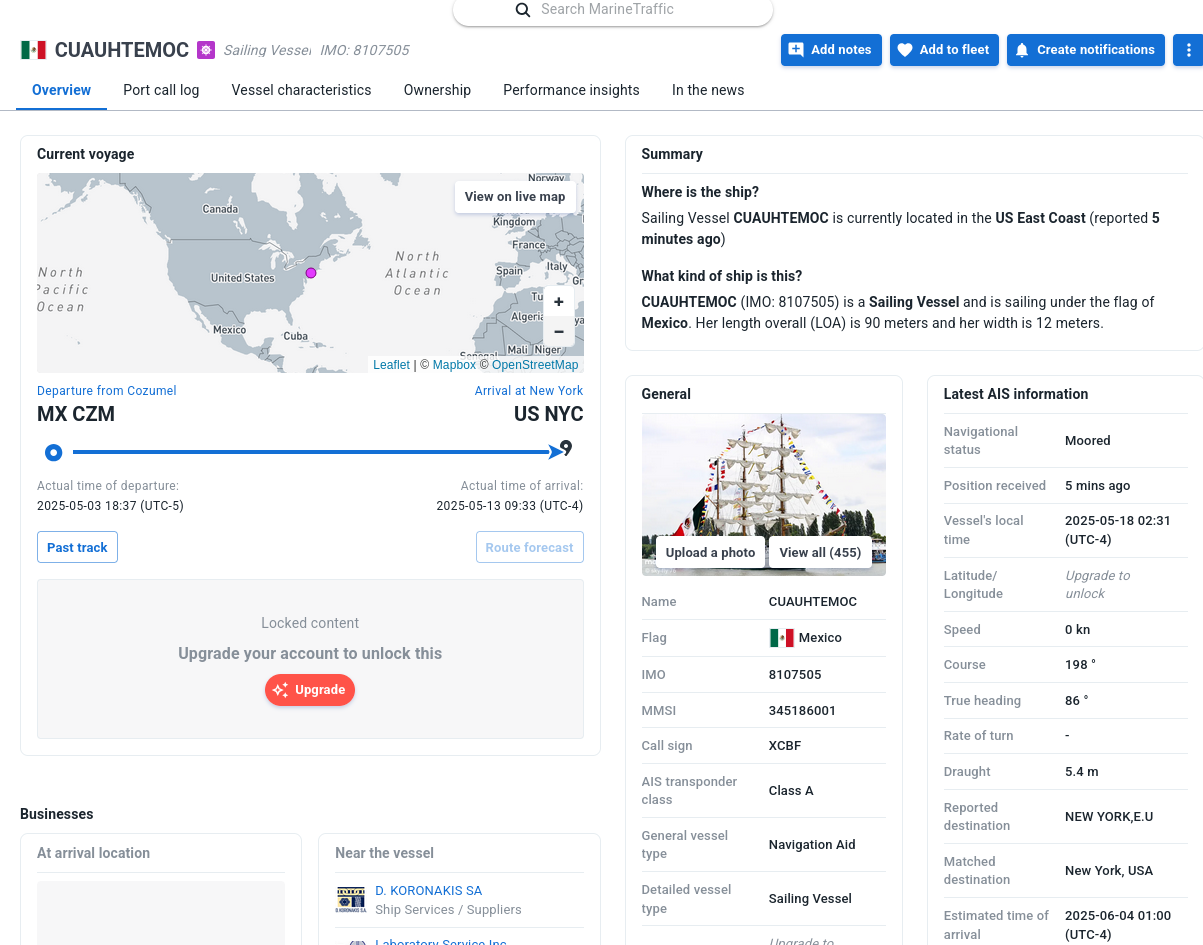The image size is (1203, 945).
Task: Click the MMSI value 345186001
Action: (802, 711)
